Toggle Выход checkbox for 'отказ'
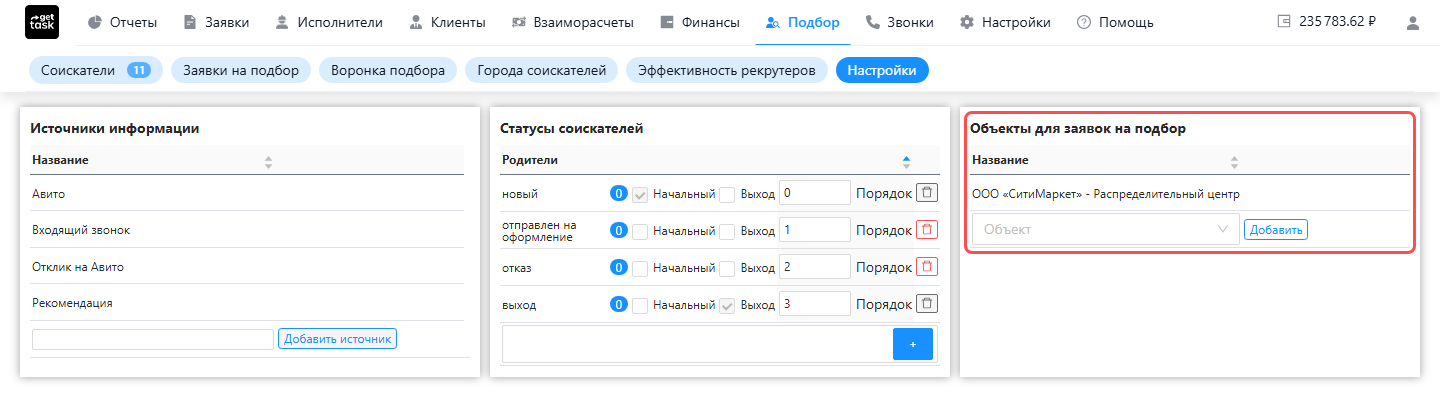1440x400 pixels. pos(727,268)
